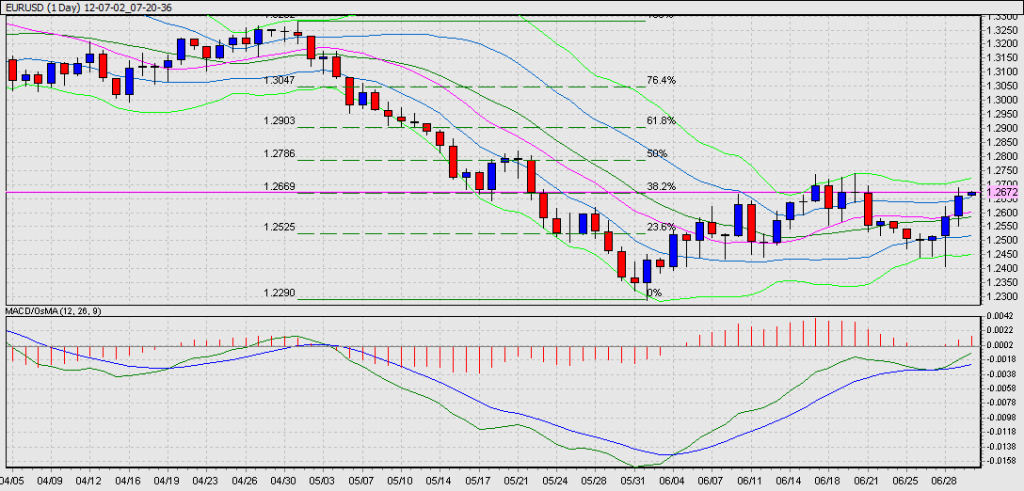Image resolution: width=1024 pixels, height=491 pixels.
Task: Click the 1.3047 Fibonacci price label
Action: [280, 80]
